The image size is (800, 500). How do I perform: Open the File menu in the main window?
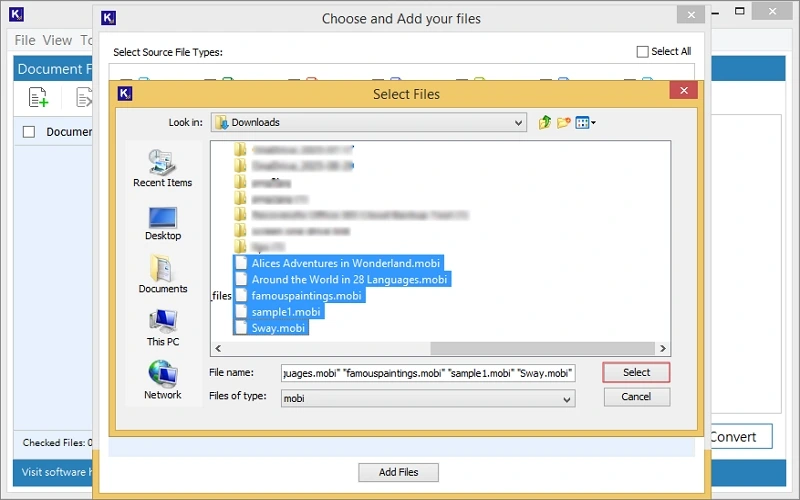[25, 40]
